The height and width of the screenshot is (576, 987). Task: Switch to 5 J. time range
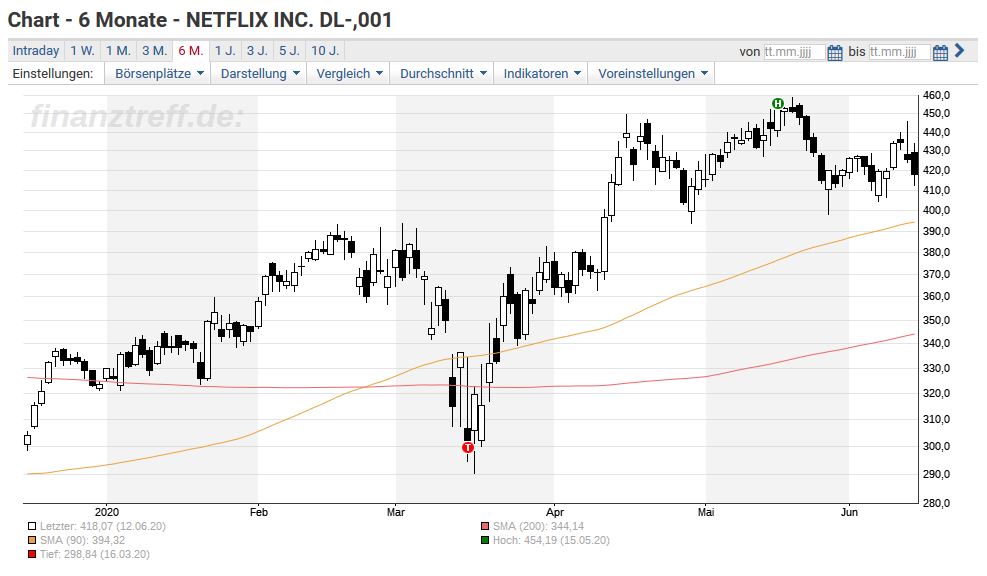[x=290, y=50]
